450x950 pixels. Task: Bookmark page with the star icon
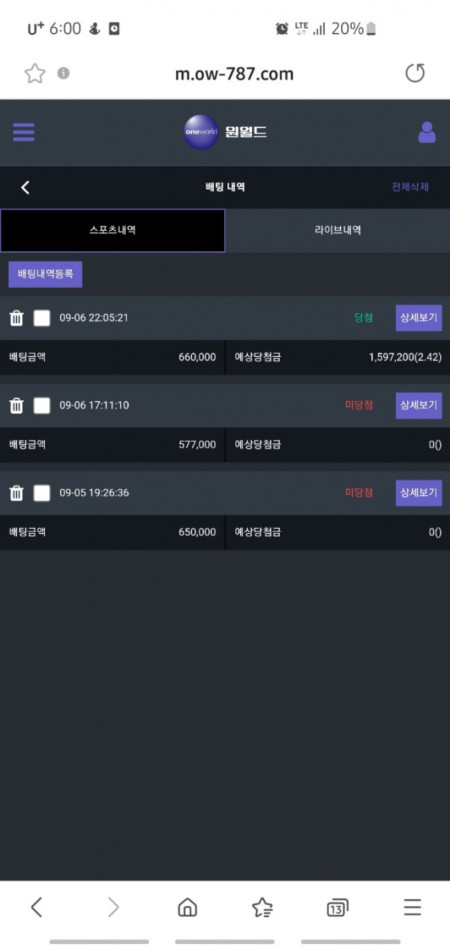(x=35, y=74)
